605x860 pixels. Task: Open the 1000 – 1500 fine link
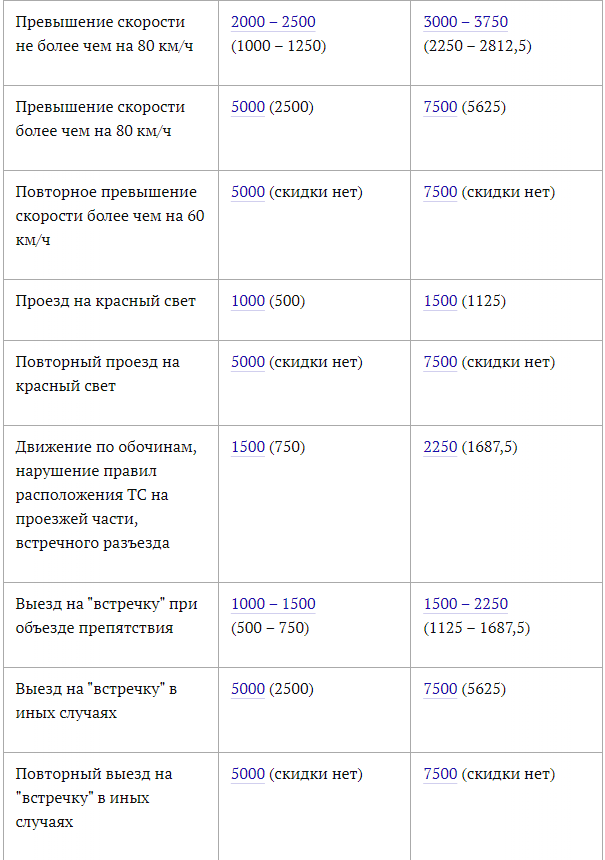click(273, 604)
